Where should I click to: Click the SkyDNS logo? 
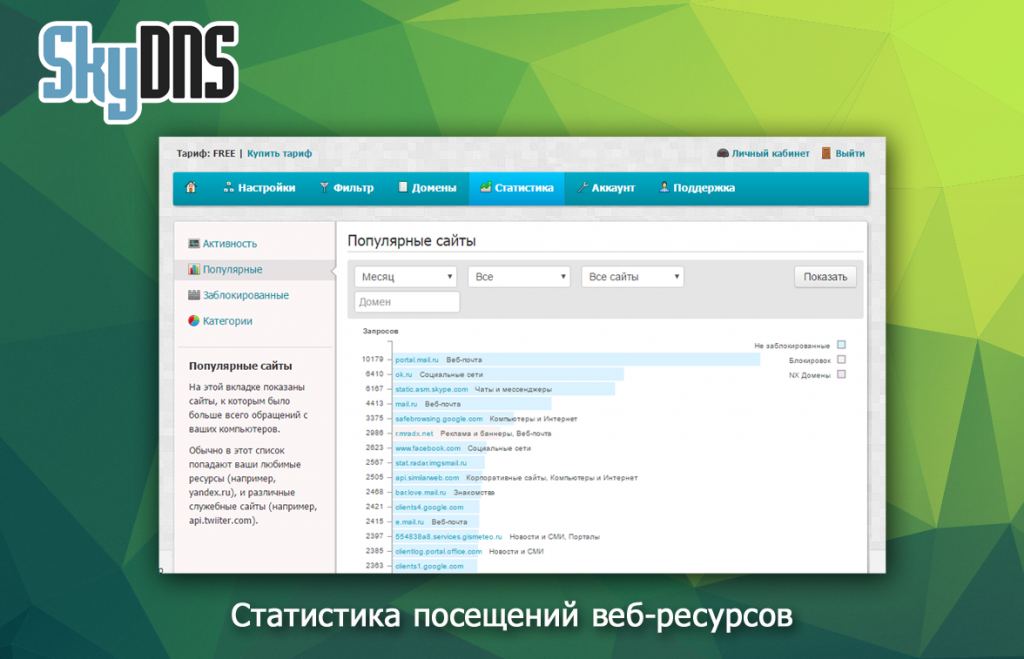pos(138,70)
